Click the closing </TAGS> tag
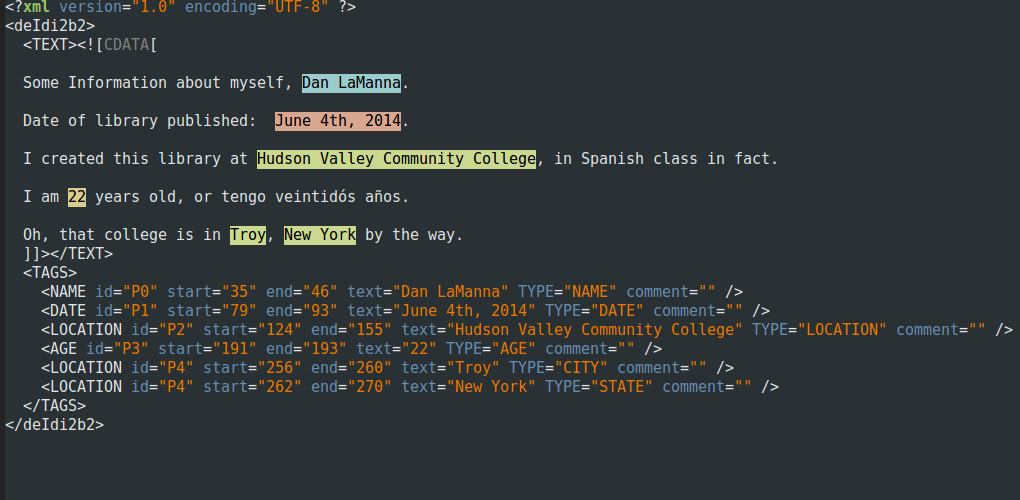Viewport: 1020px width, 500px height. [55, 406]
